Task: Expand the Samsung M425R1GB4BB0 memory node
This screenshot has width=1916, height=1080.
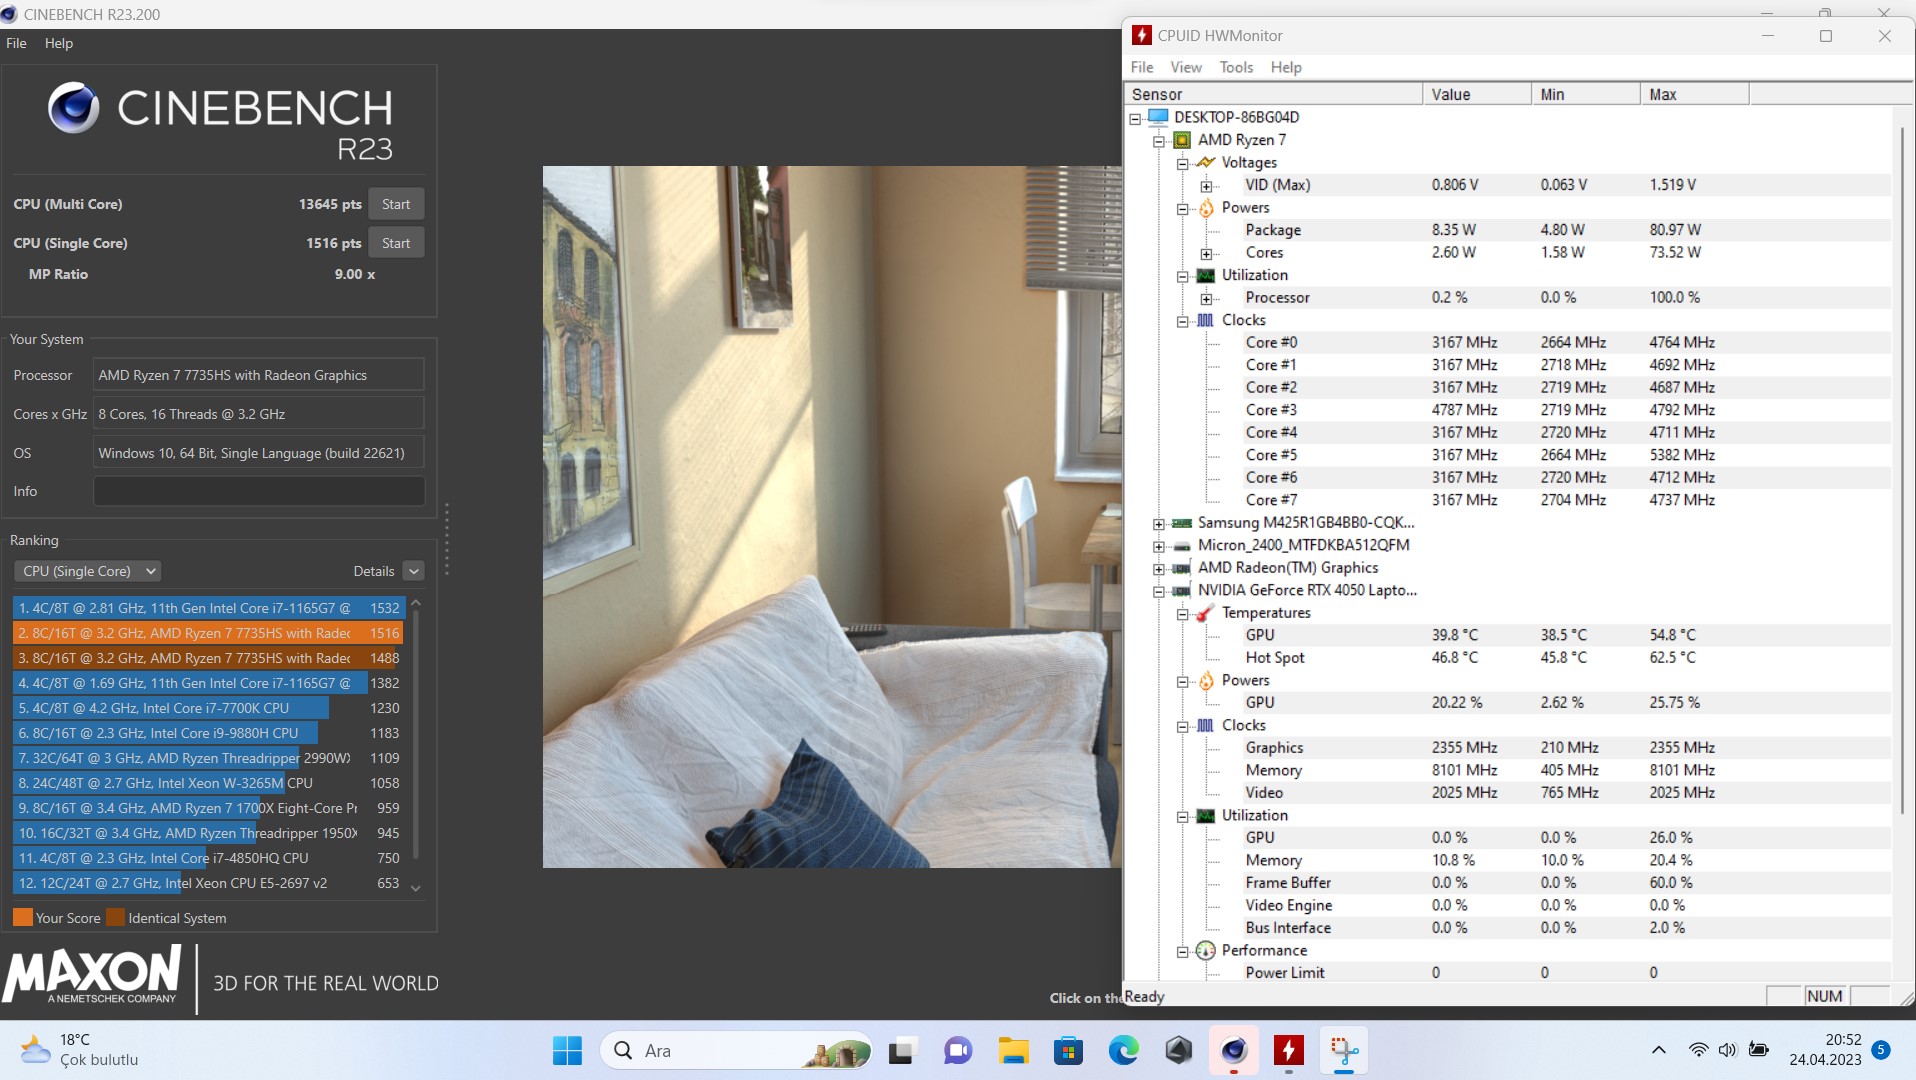Action: coord(1159,525)
